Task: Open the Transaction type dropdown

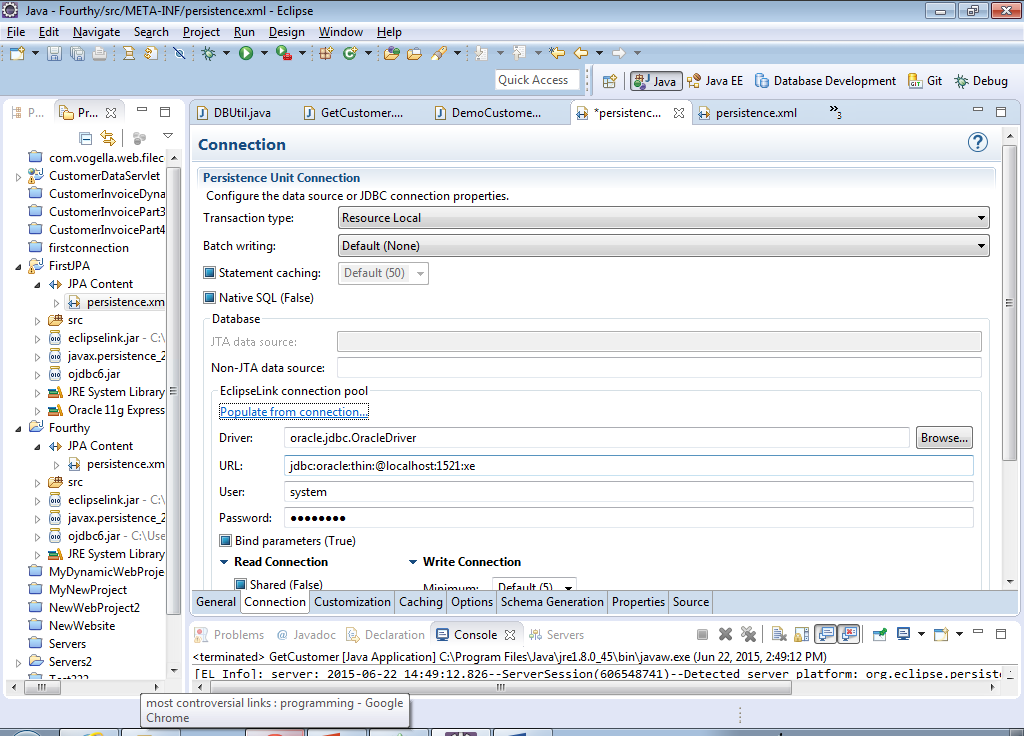Action: click(x=663, y=218)
